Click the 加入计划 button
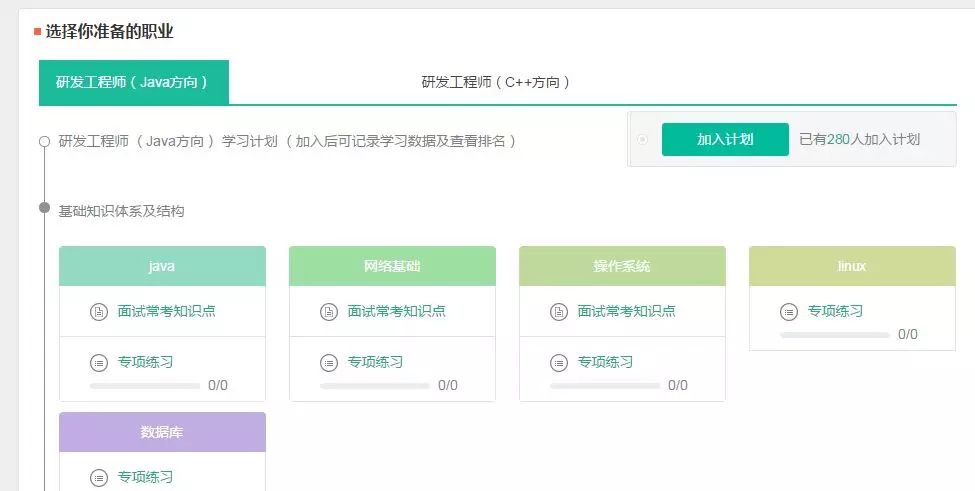 pos(725,139)
